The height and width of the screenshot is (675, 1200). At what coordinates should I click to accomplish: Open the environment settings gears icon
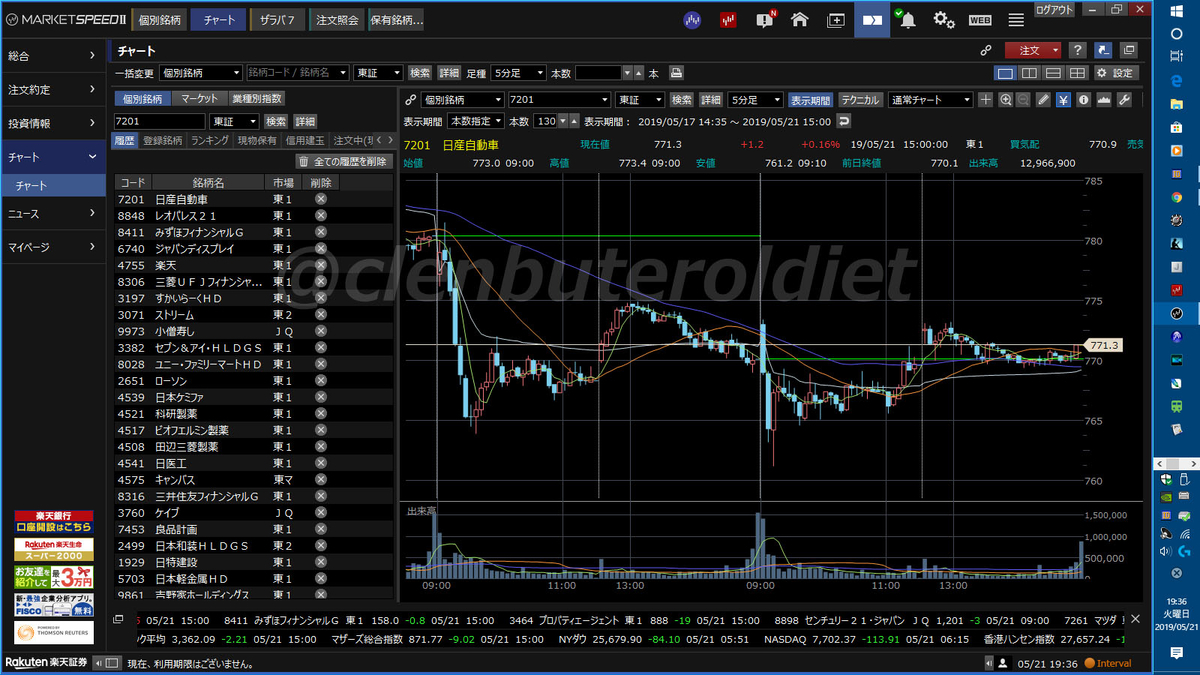point(944,19)
